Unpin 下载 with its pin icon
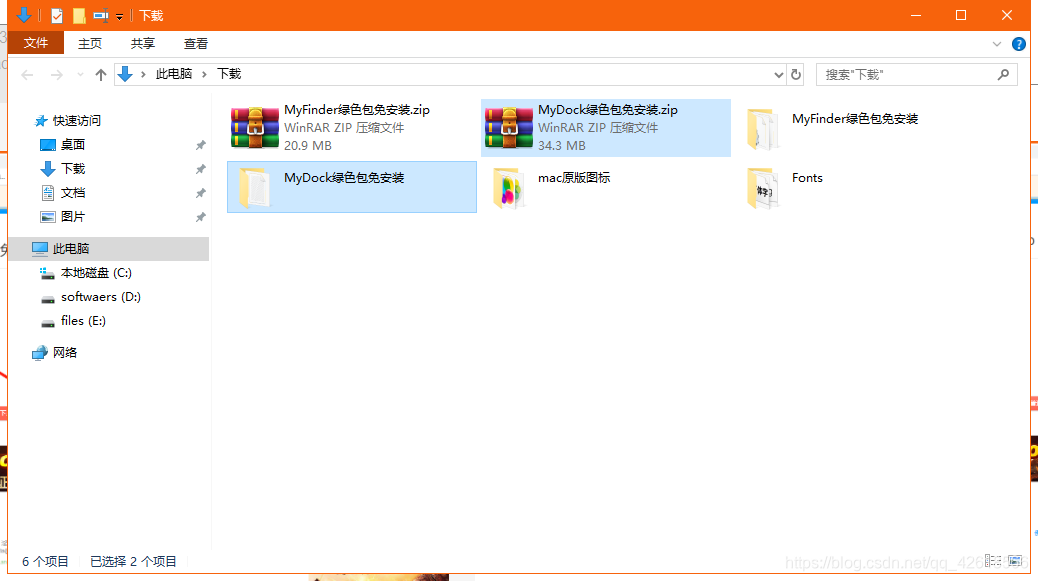Screen dimensions: 1038x581 click(x=201, y=169)
